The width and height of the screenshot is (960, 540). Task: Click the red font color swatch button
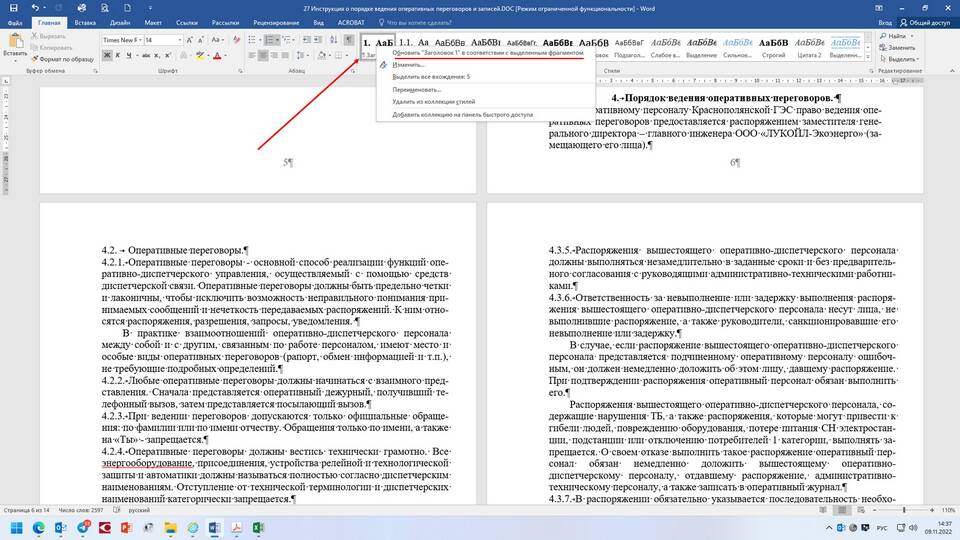coord(217,56)
